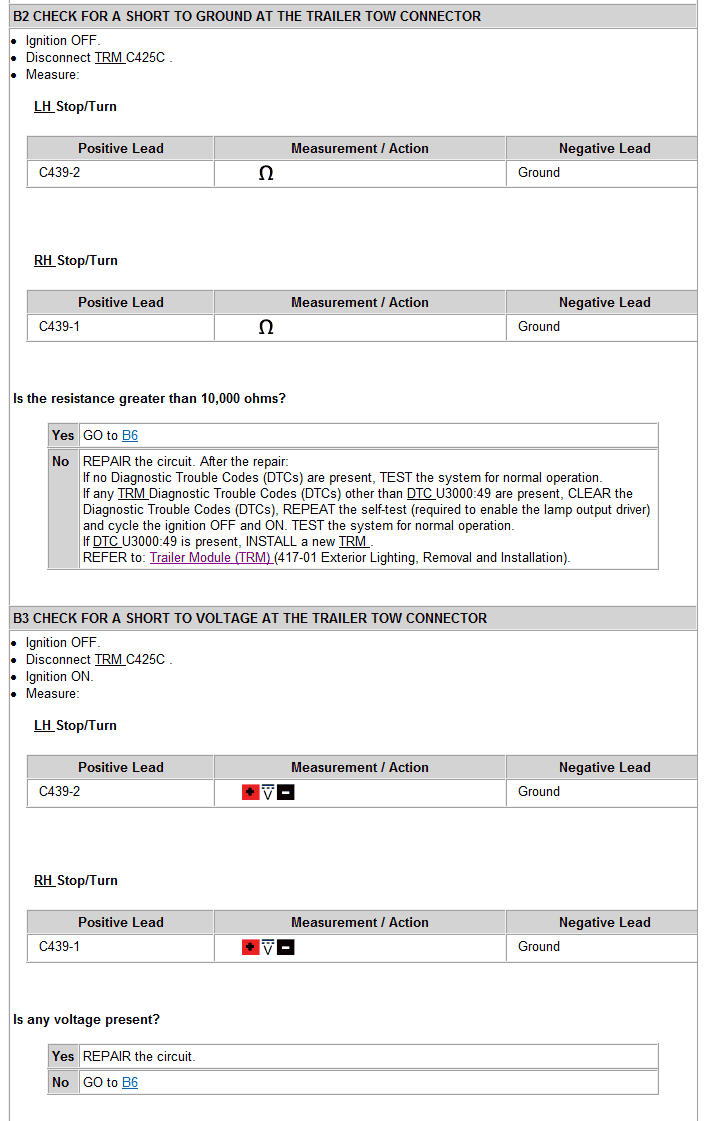
Task: Click black negative lead icon in B3 LH row
Action: pyautogui.click(x=286, y=793)
